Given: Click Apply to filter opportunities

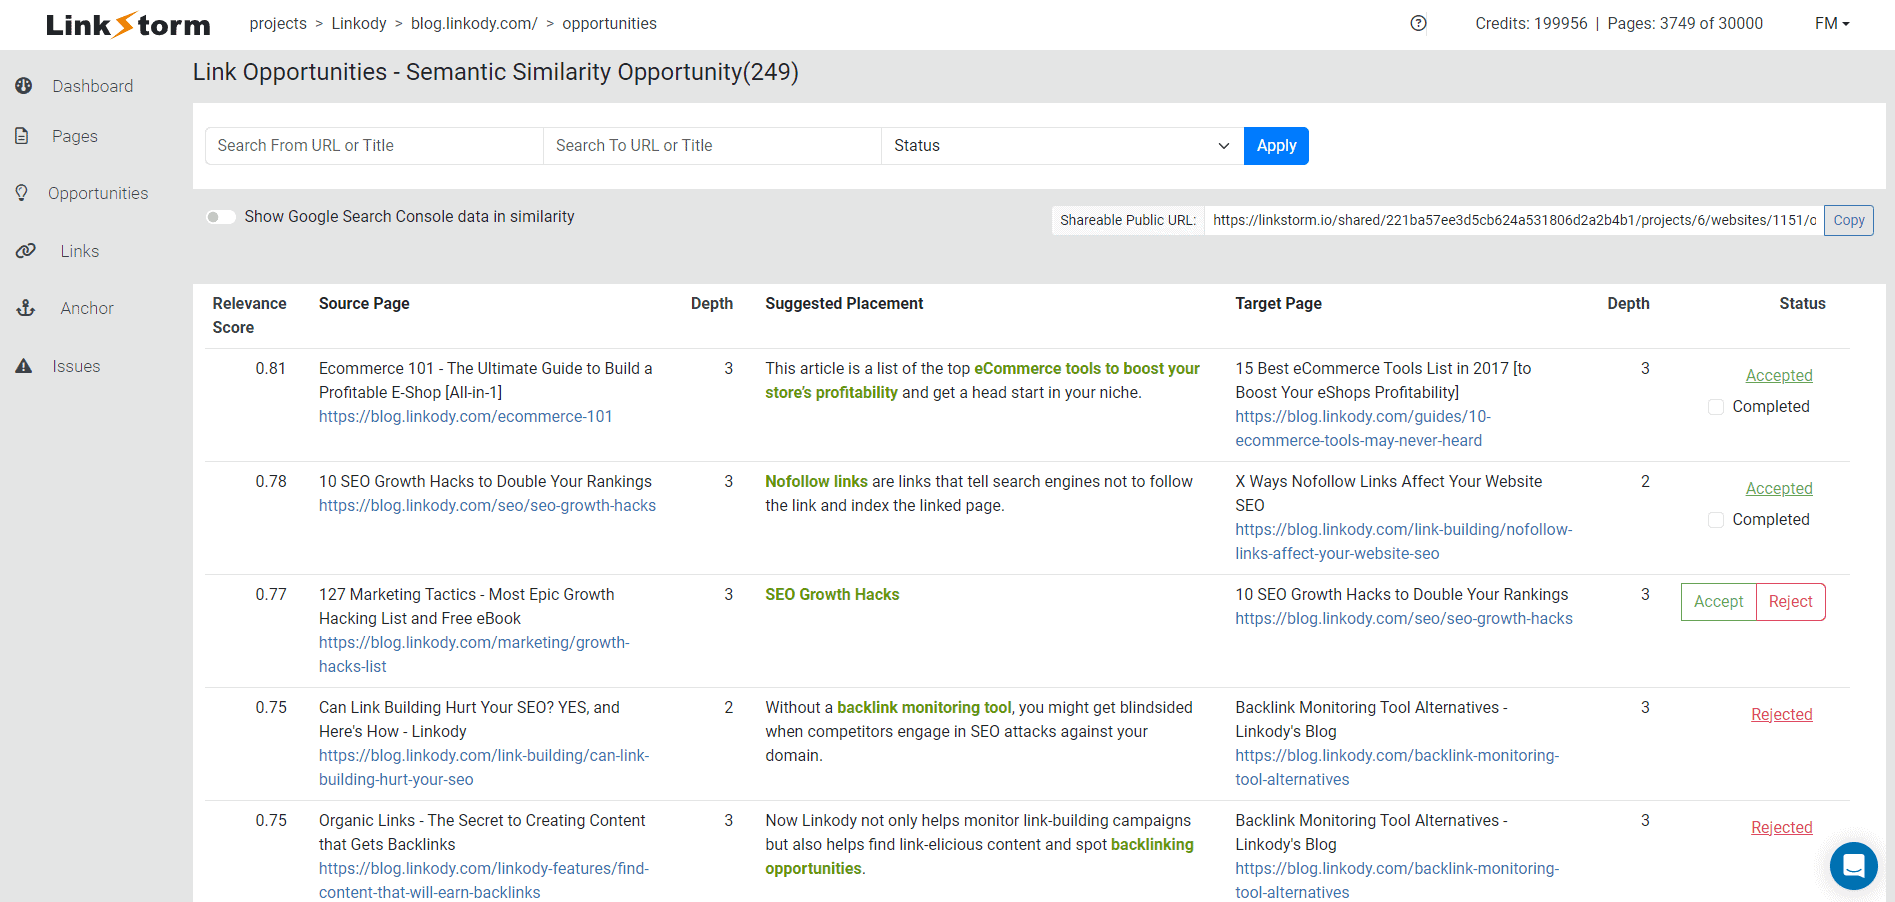Looking at the screenshot, I should coord(1275,145).
